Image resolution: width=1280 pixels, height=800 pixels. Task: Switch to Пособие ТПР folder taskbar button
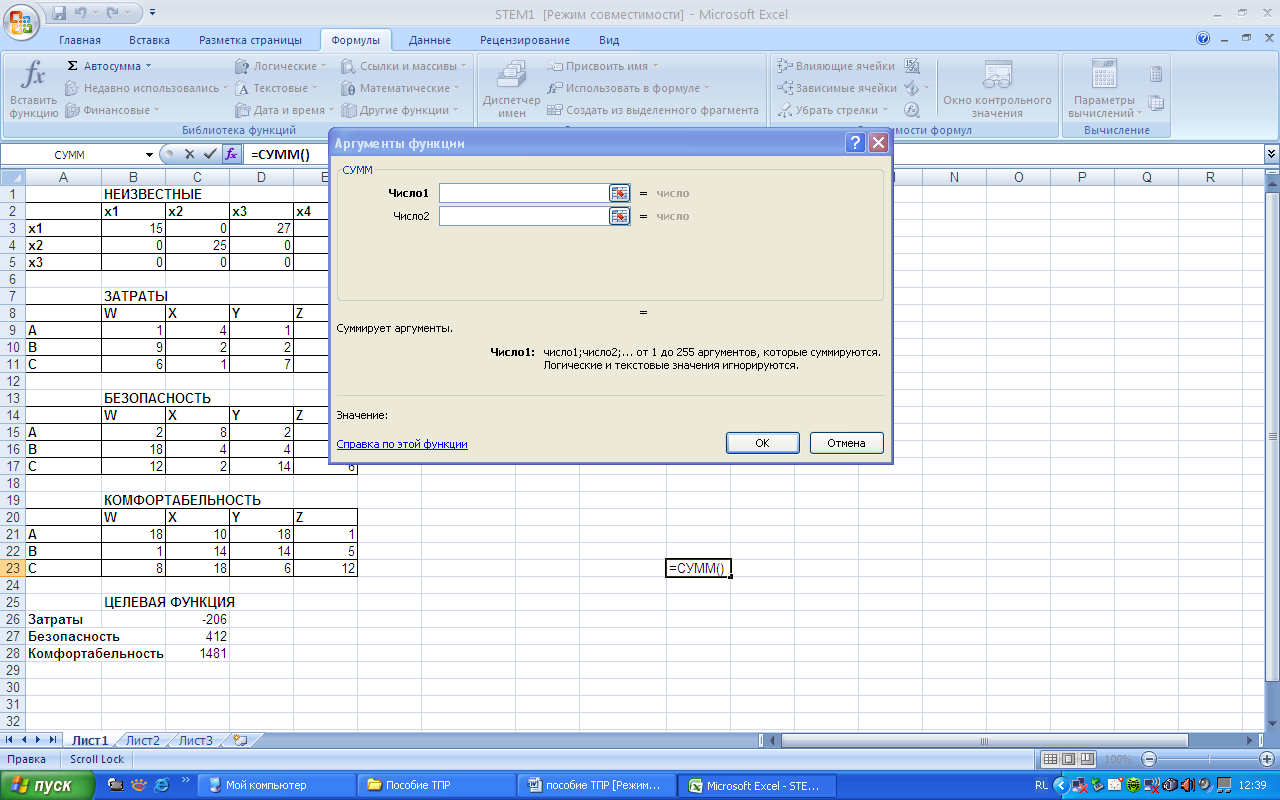(436, 786)
